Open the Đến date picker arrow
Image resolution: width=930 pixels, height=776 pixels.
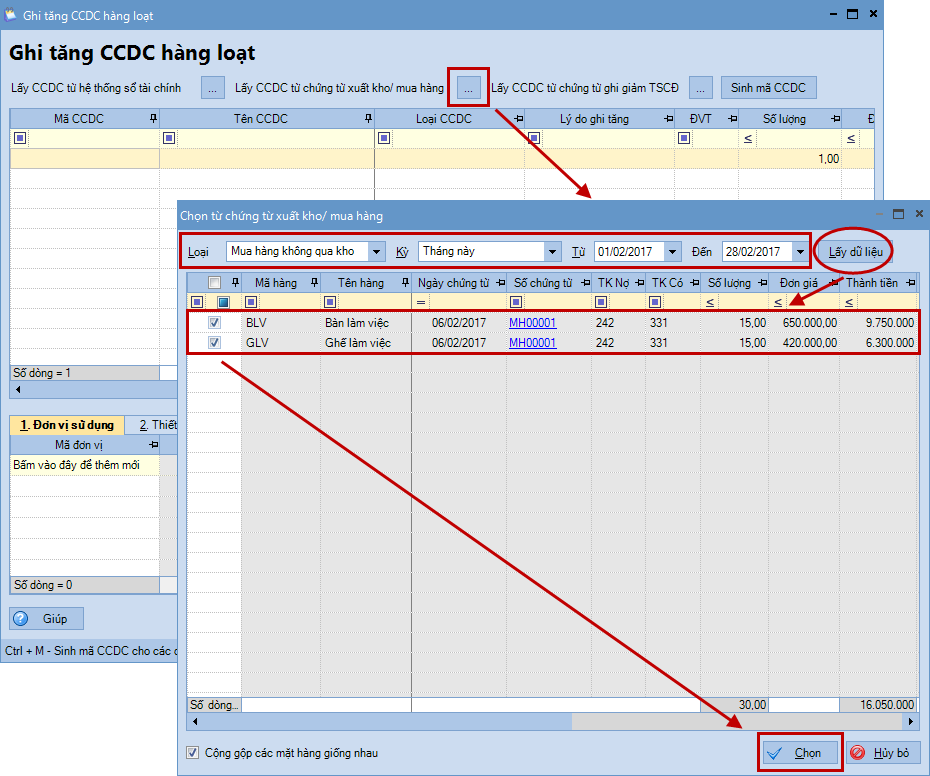[x=800, y=252]
